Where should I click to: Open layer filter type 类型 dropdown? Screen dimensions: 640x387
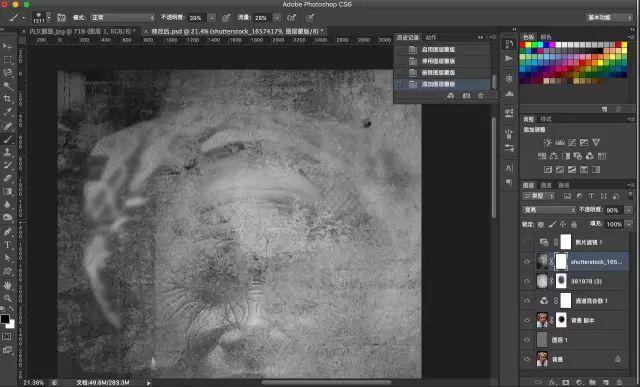coord(539,196)
